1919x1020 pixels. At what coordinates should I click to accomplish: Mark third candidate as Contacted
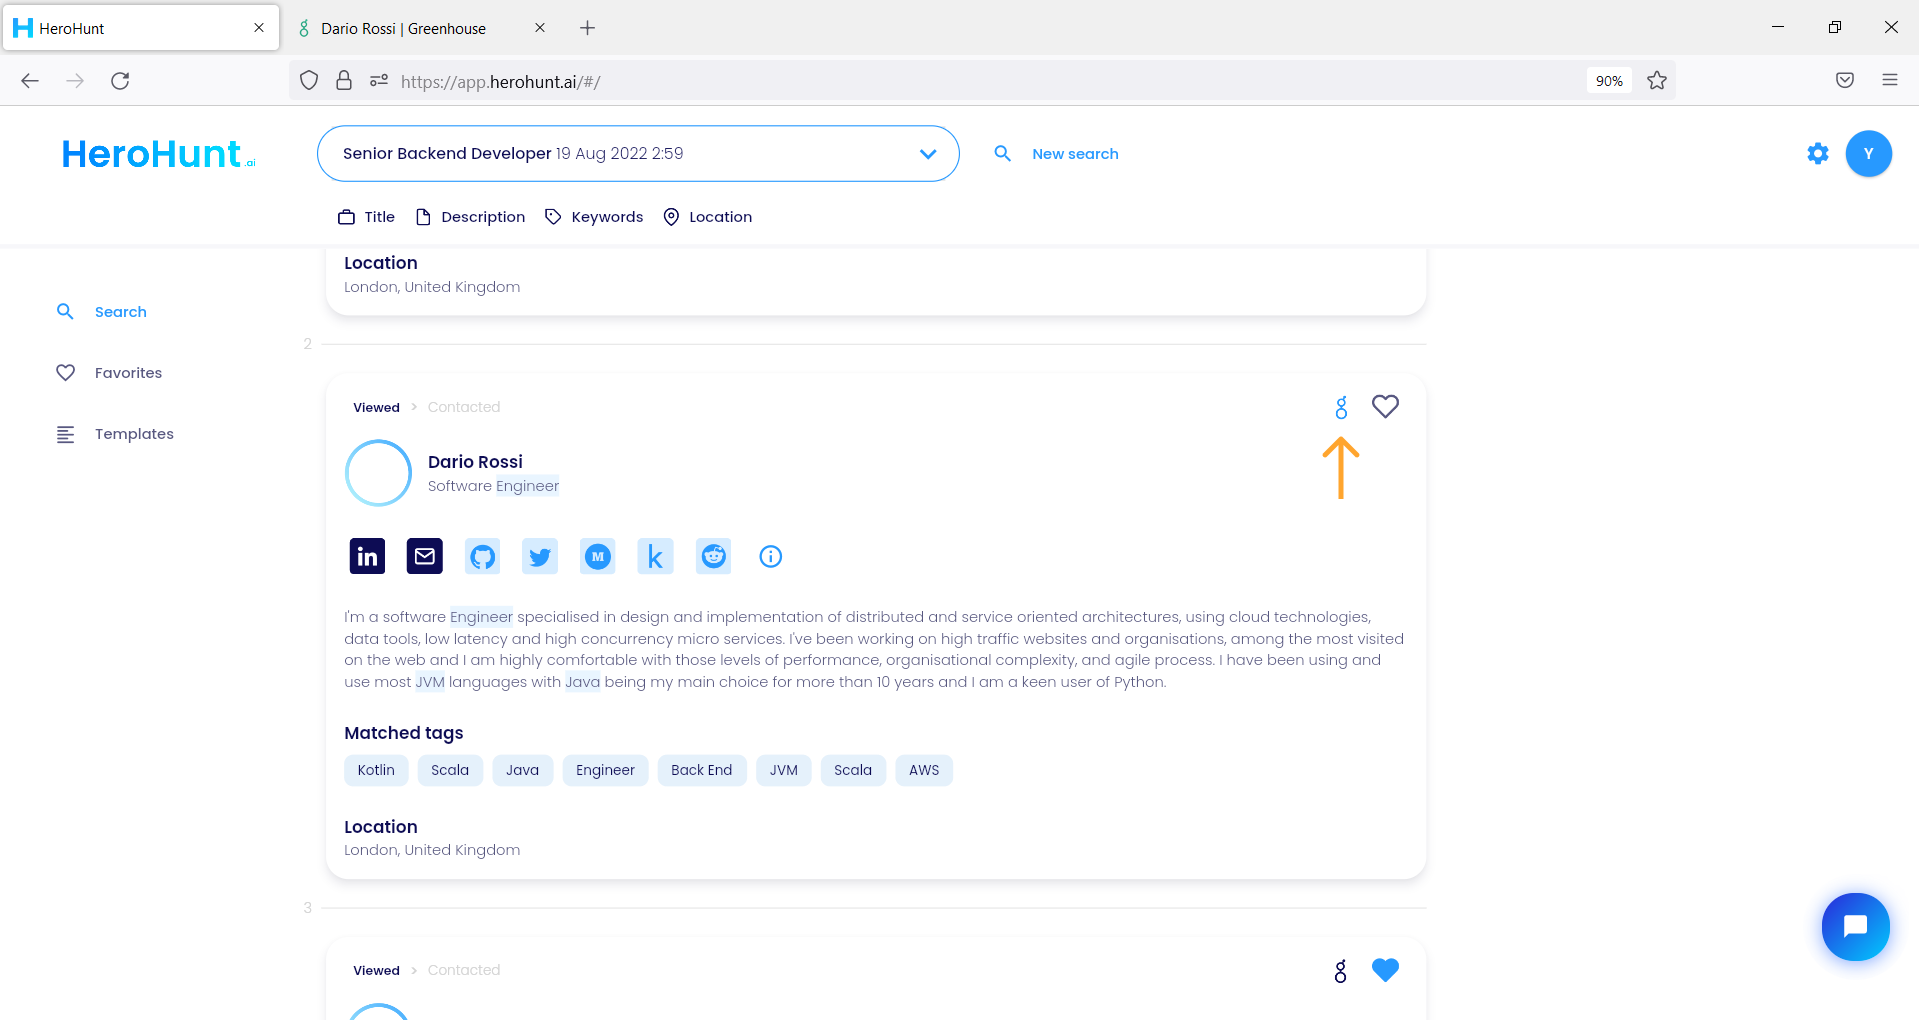coord(464,970)
